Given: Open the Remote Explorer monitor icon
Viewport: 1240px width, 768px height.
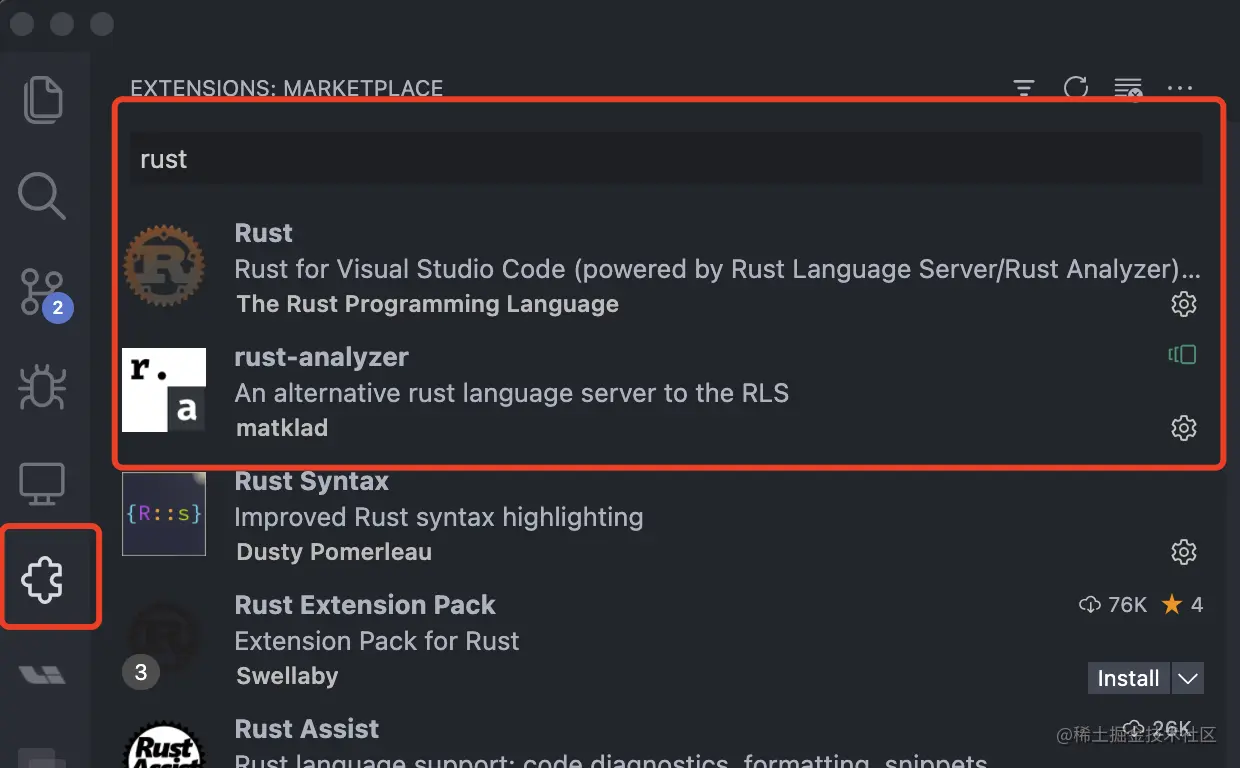Looking at the screenshot, I should pos(42,484).
